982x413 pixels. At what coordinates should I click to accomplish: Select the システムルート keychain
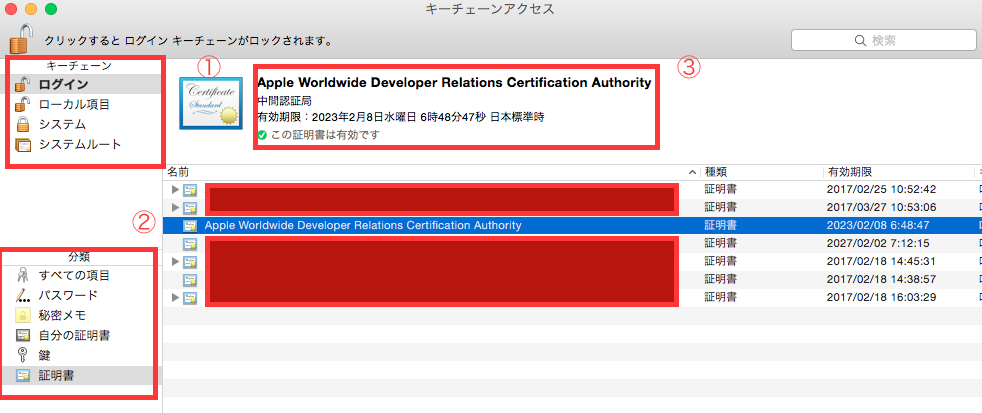click(81, 144)
